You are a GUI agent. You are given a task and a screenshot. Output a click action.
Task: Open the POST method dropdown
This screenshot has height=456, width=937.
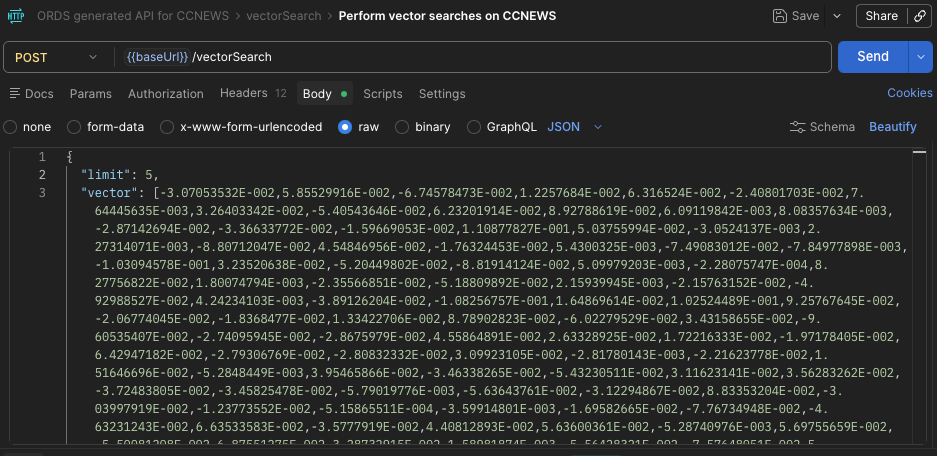click(57, 57)
